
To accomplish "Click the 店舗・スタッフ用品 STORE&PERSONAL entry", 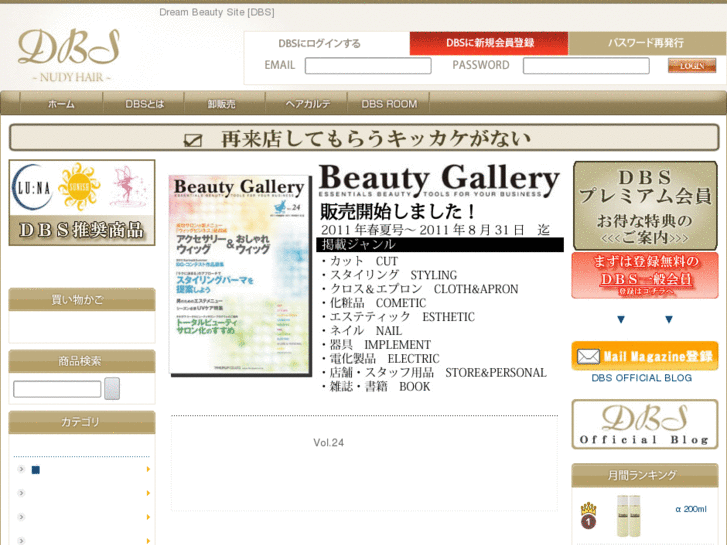I will click(x=434, y=372).
